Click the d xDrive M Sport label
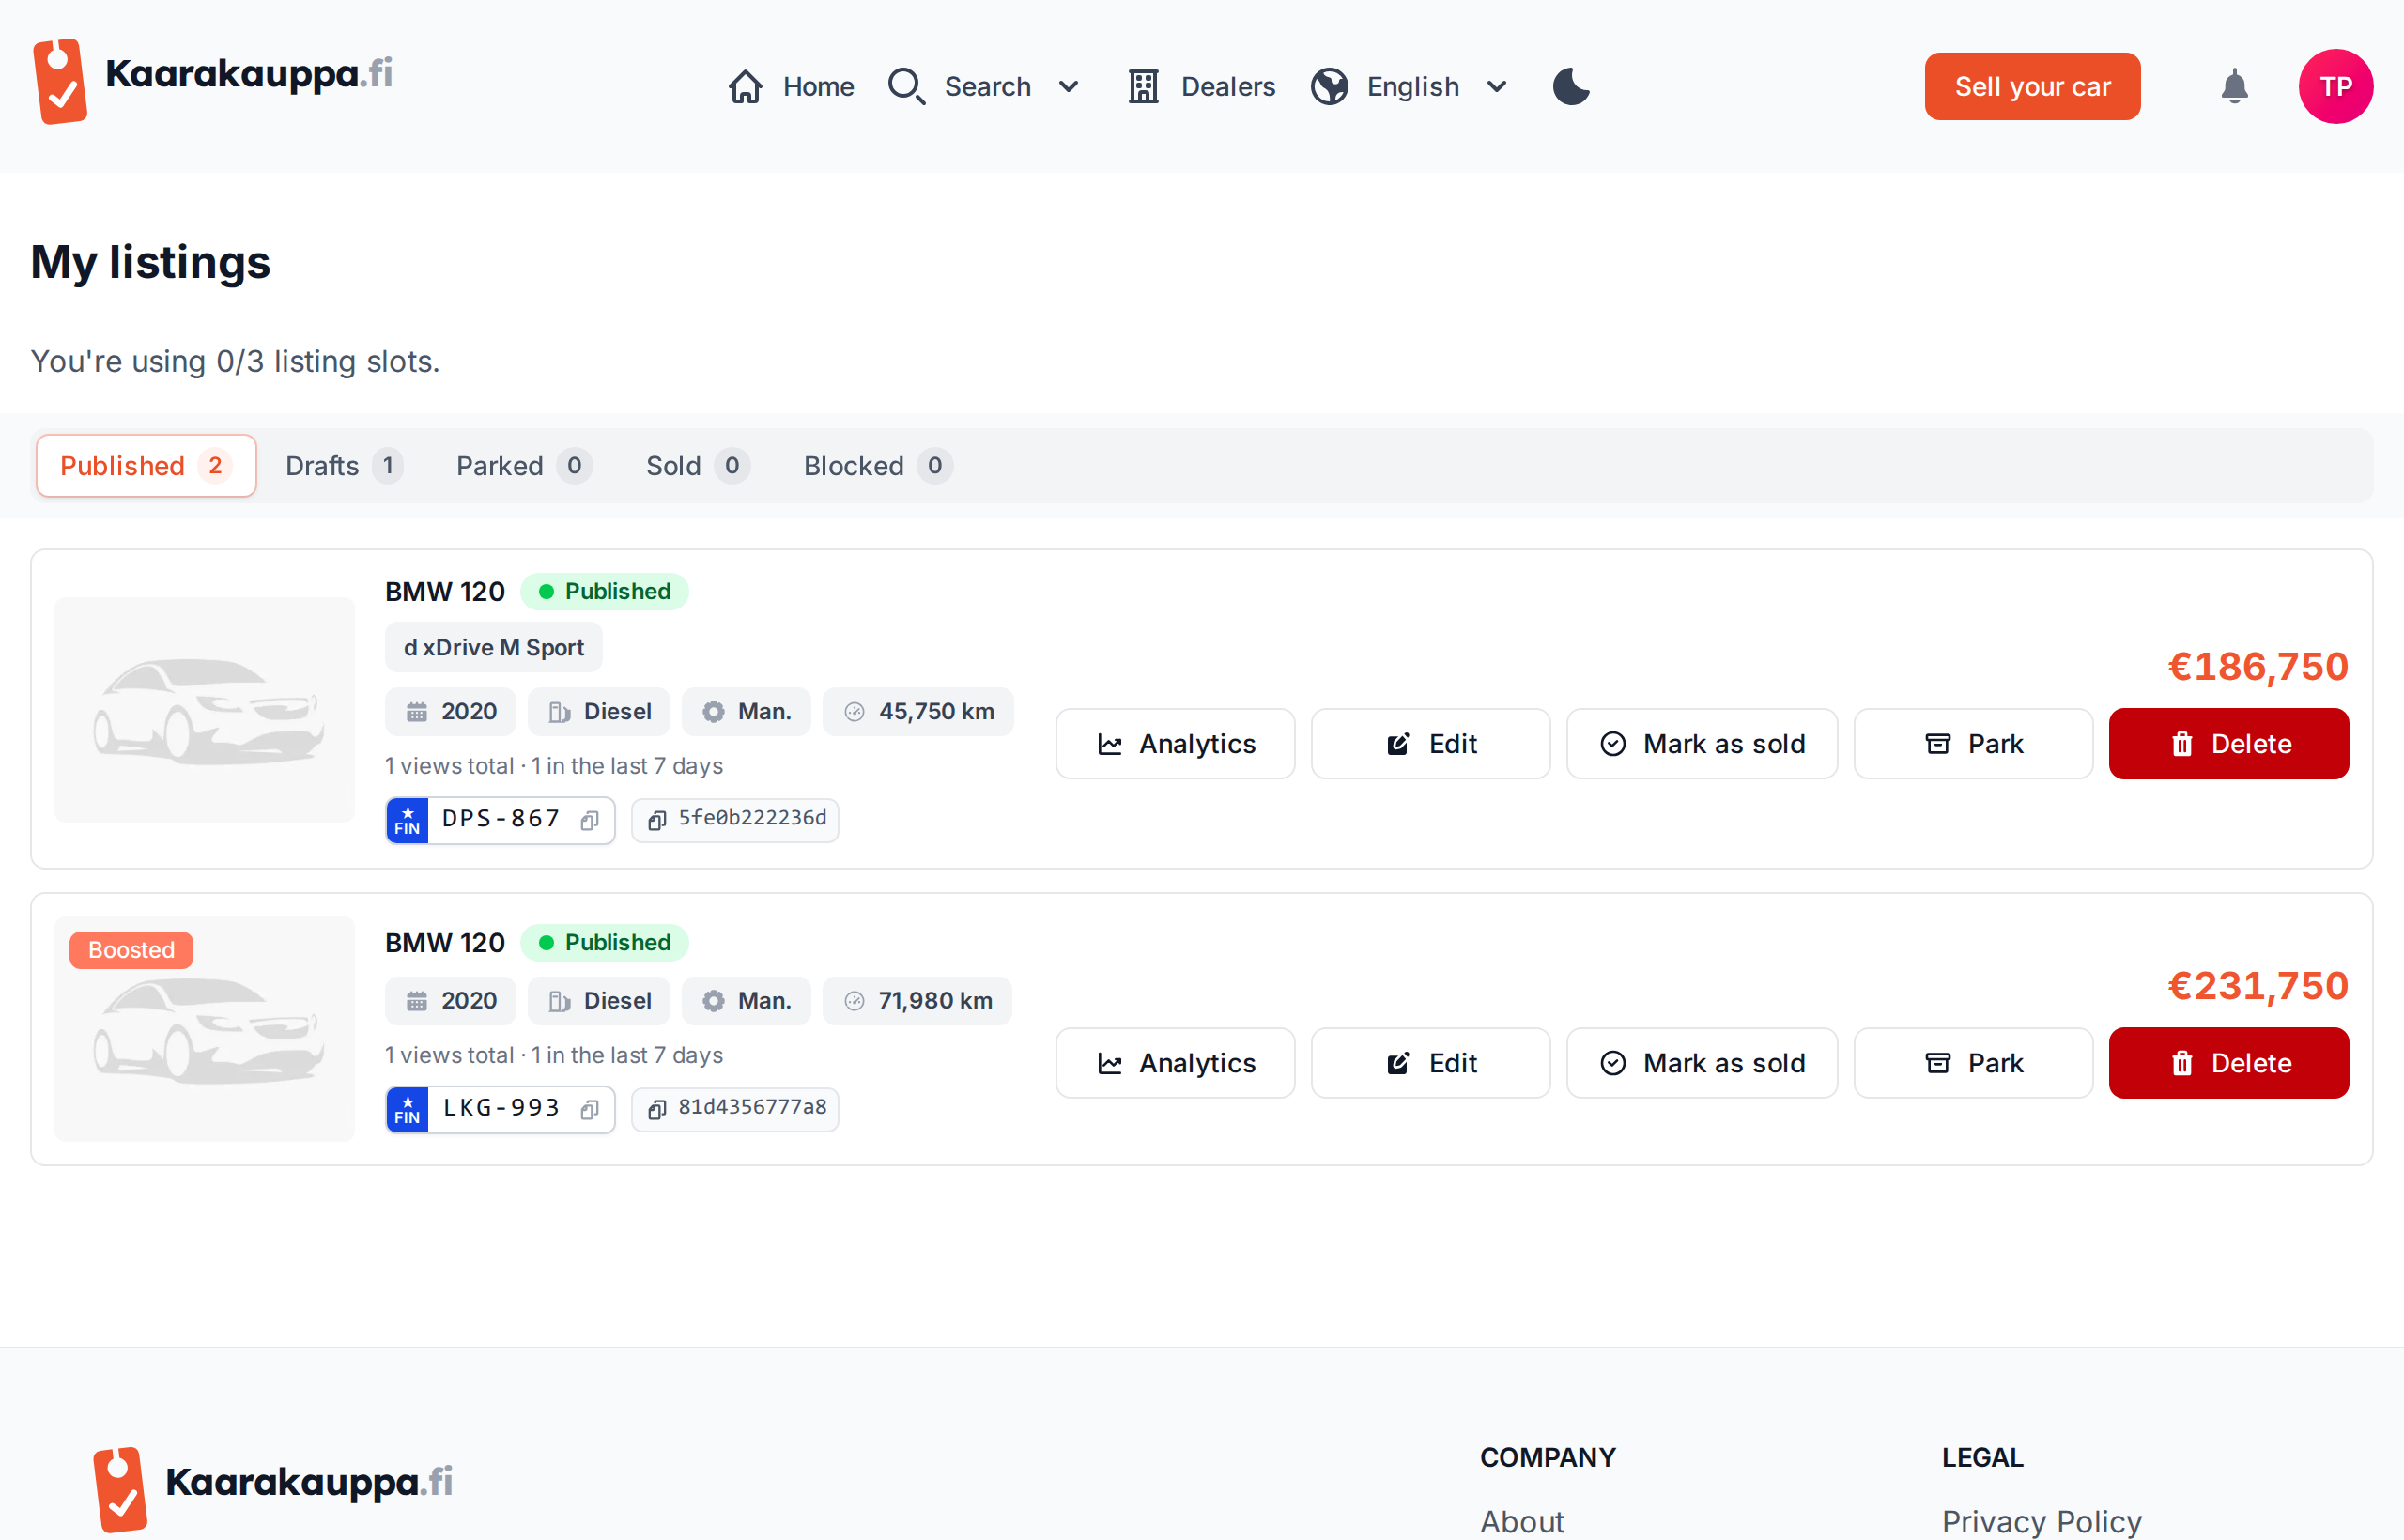Viewport: 2404px width, 1540px height. pyautogui.click(x=494, y=648)
